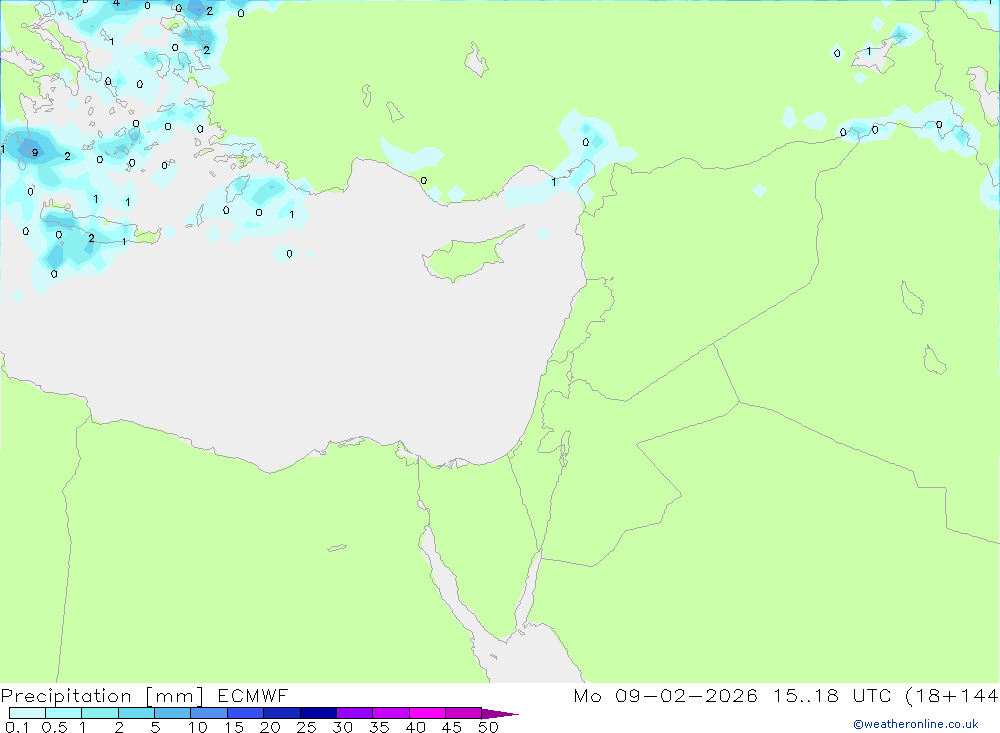Click the 2–5 mm legend color swatch
The width and height of the screenshot is (1000, 733).
pos(136,713)
